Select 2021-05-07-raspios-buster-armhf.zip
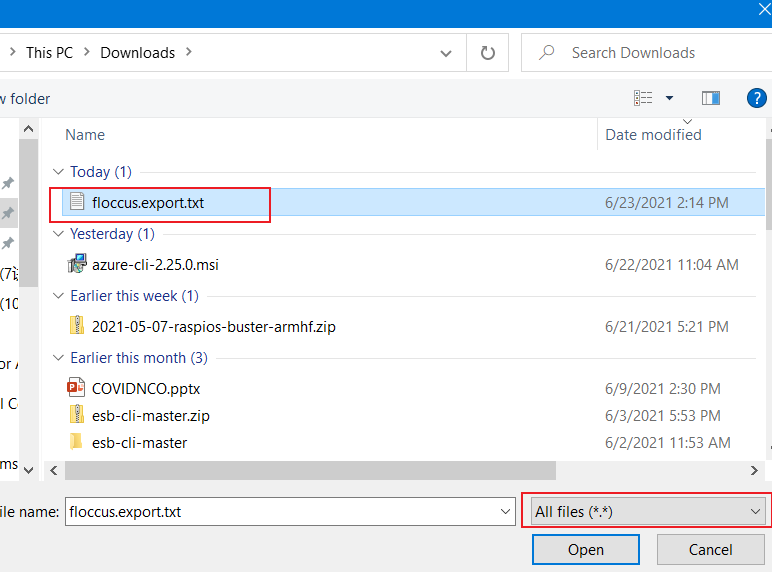 [x=214, y=327]
